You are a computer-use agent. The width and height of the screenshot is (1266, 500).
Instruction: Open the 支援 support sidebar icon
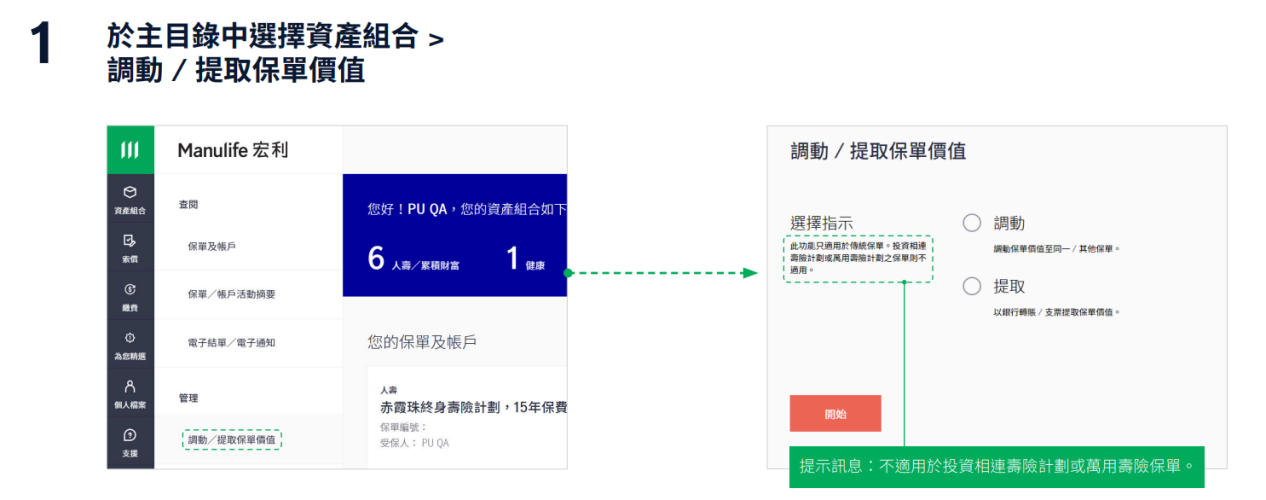130,442
